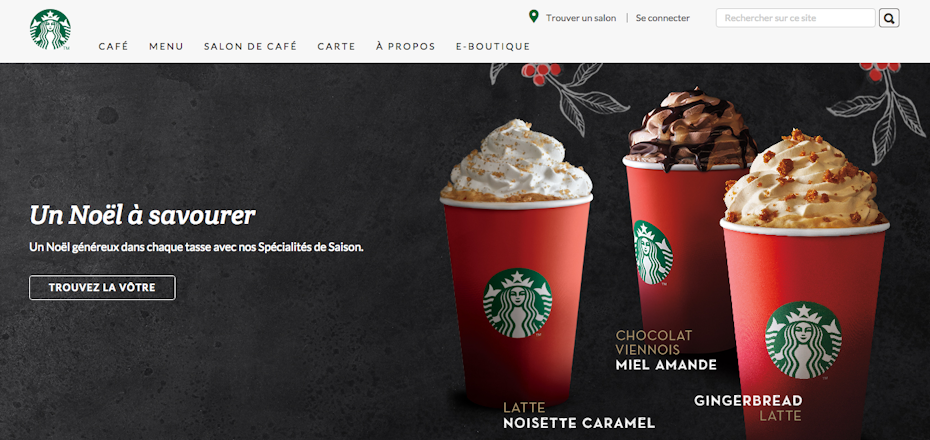Screen dimensions: 930x440
Task: Open the À PROPOS menu
Action: [x=406, y=46]
